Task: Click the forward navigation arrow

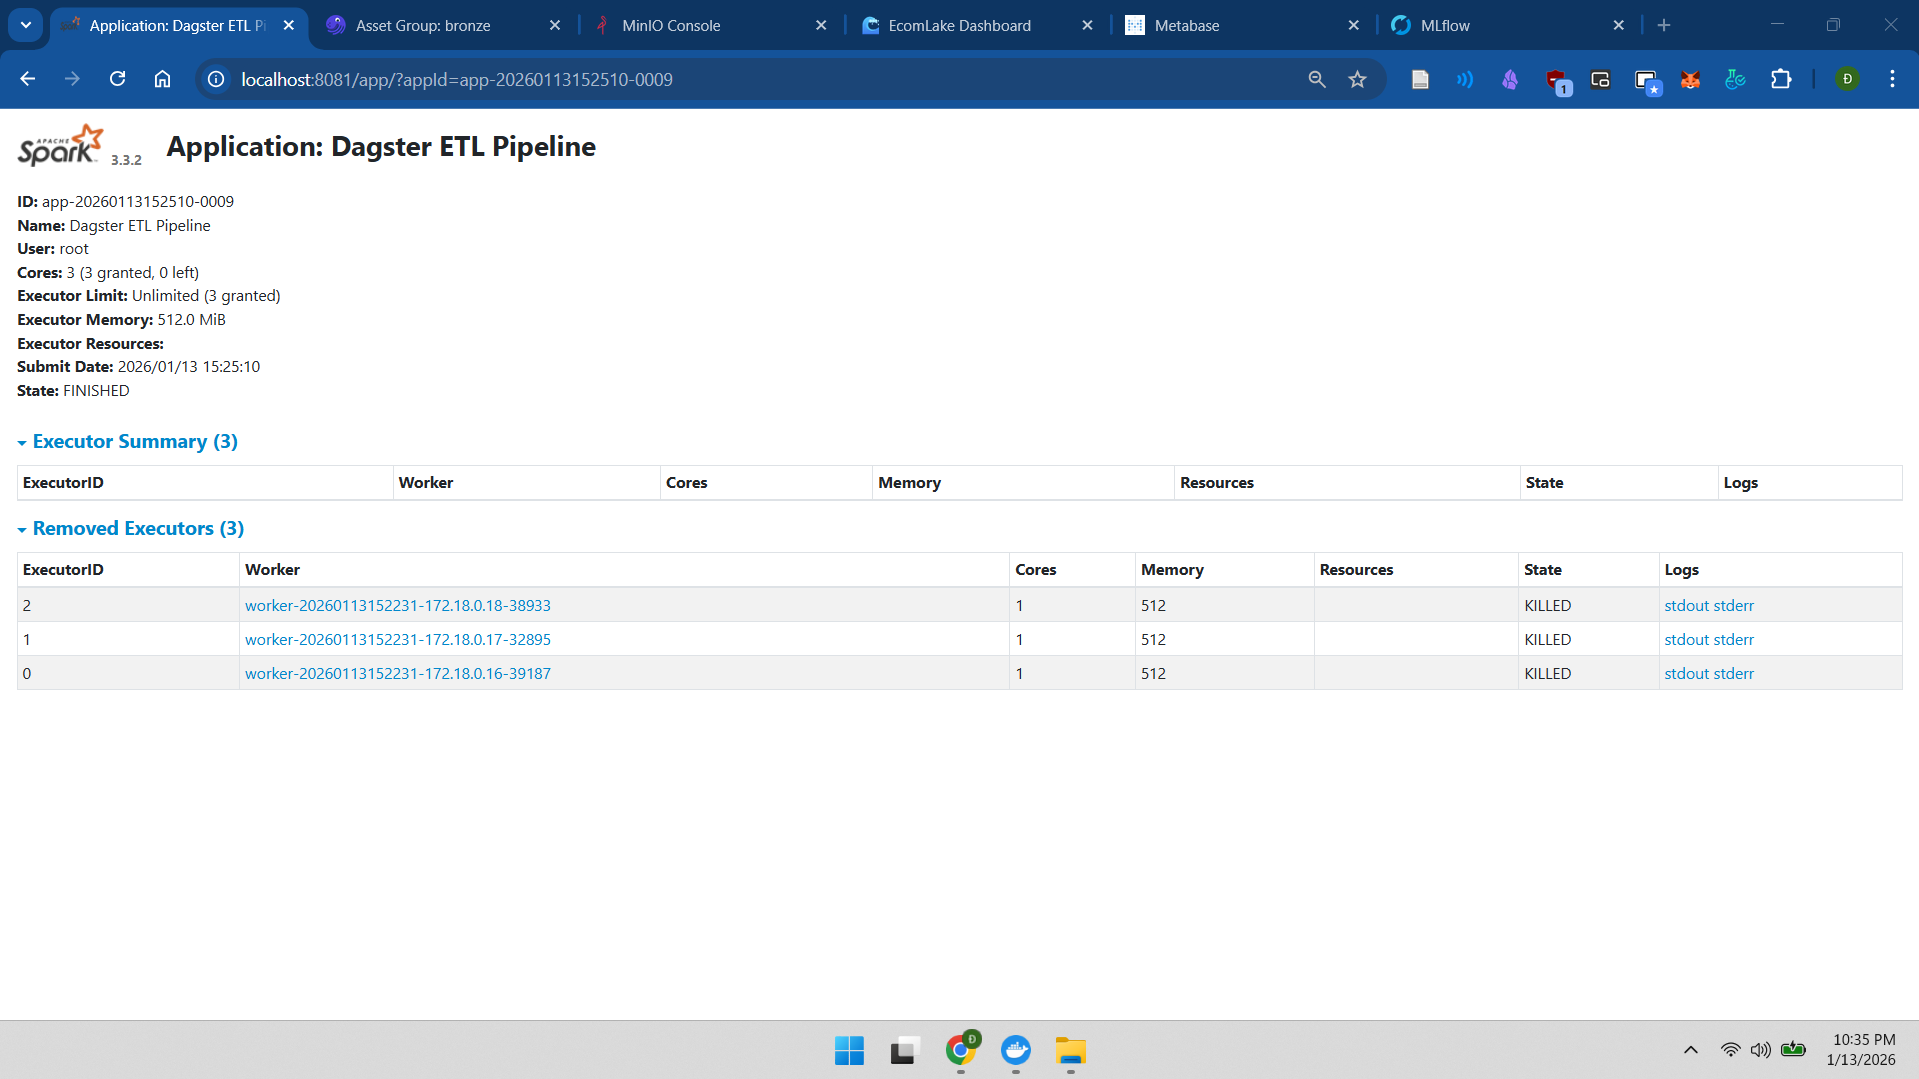Action: [72, 79]
